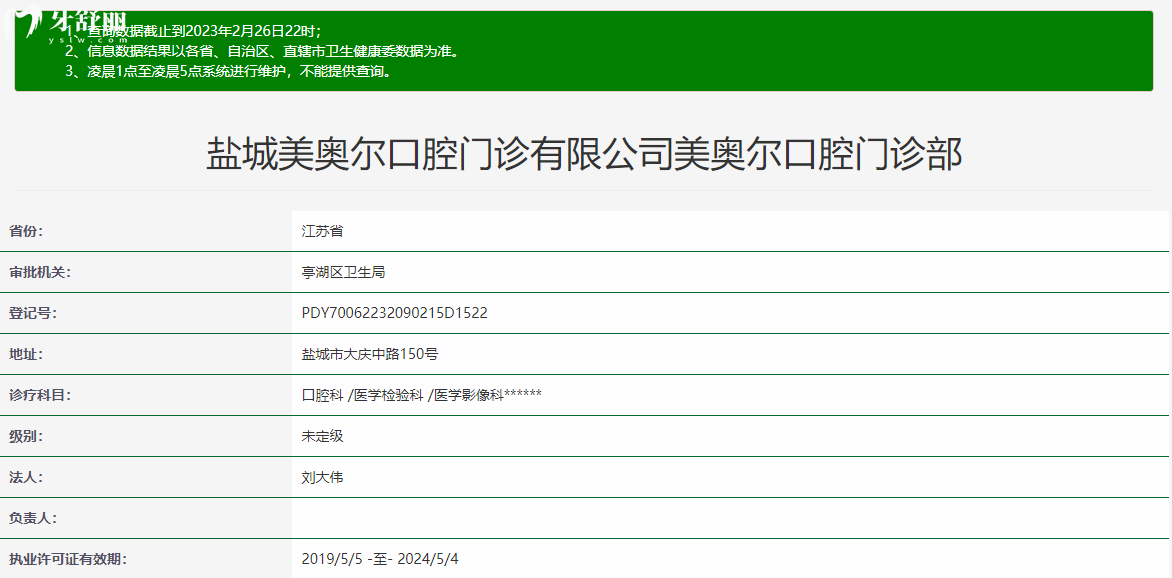1172x578 pixels.
Task: Click the value 未定级
Action: point(322,437)
